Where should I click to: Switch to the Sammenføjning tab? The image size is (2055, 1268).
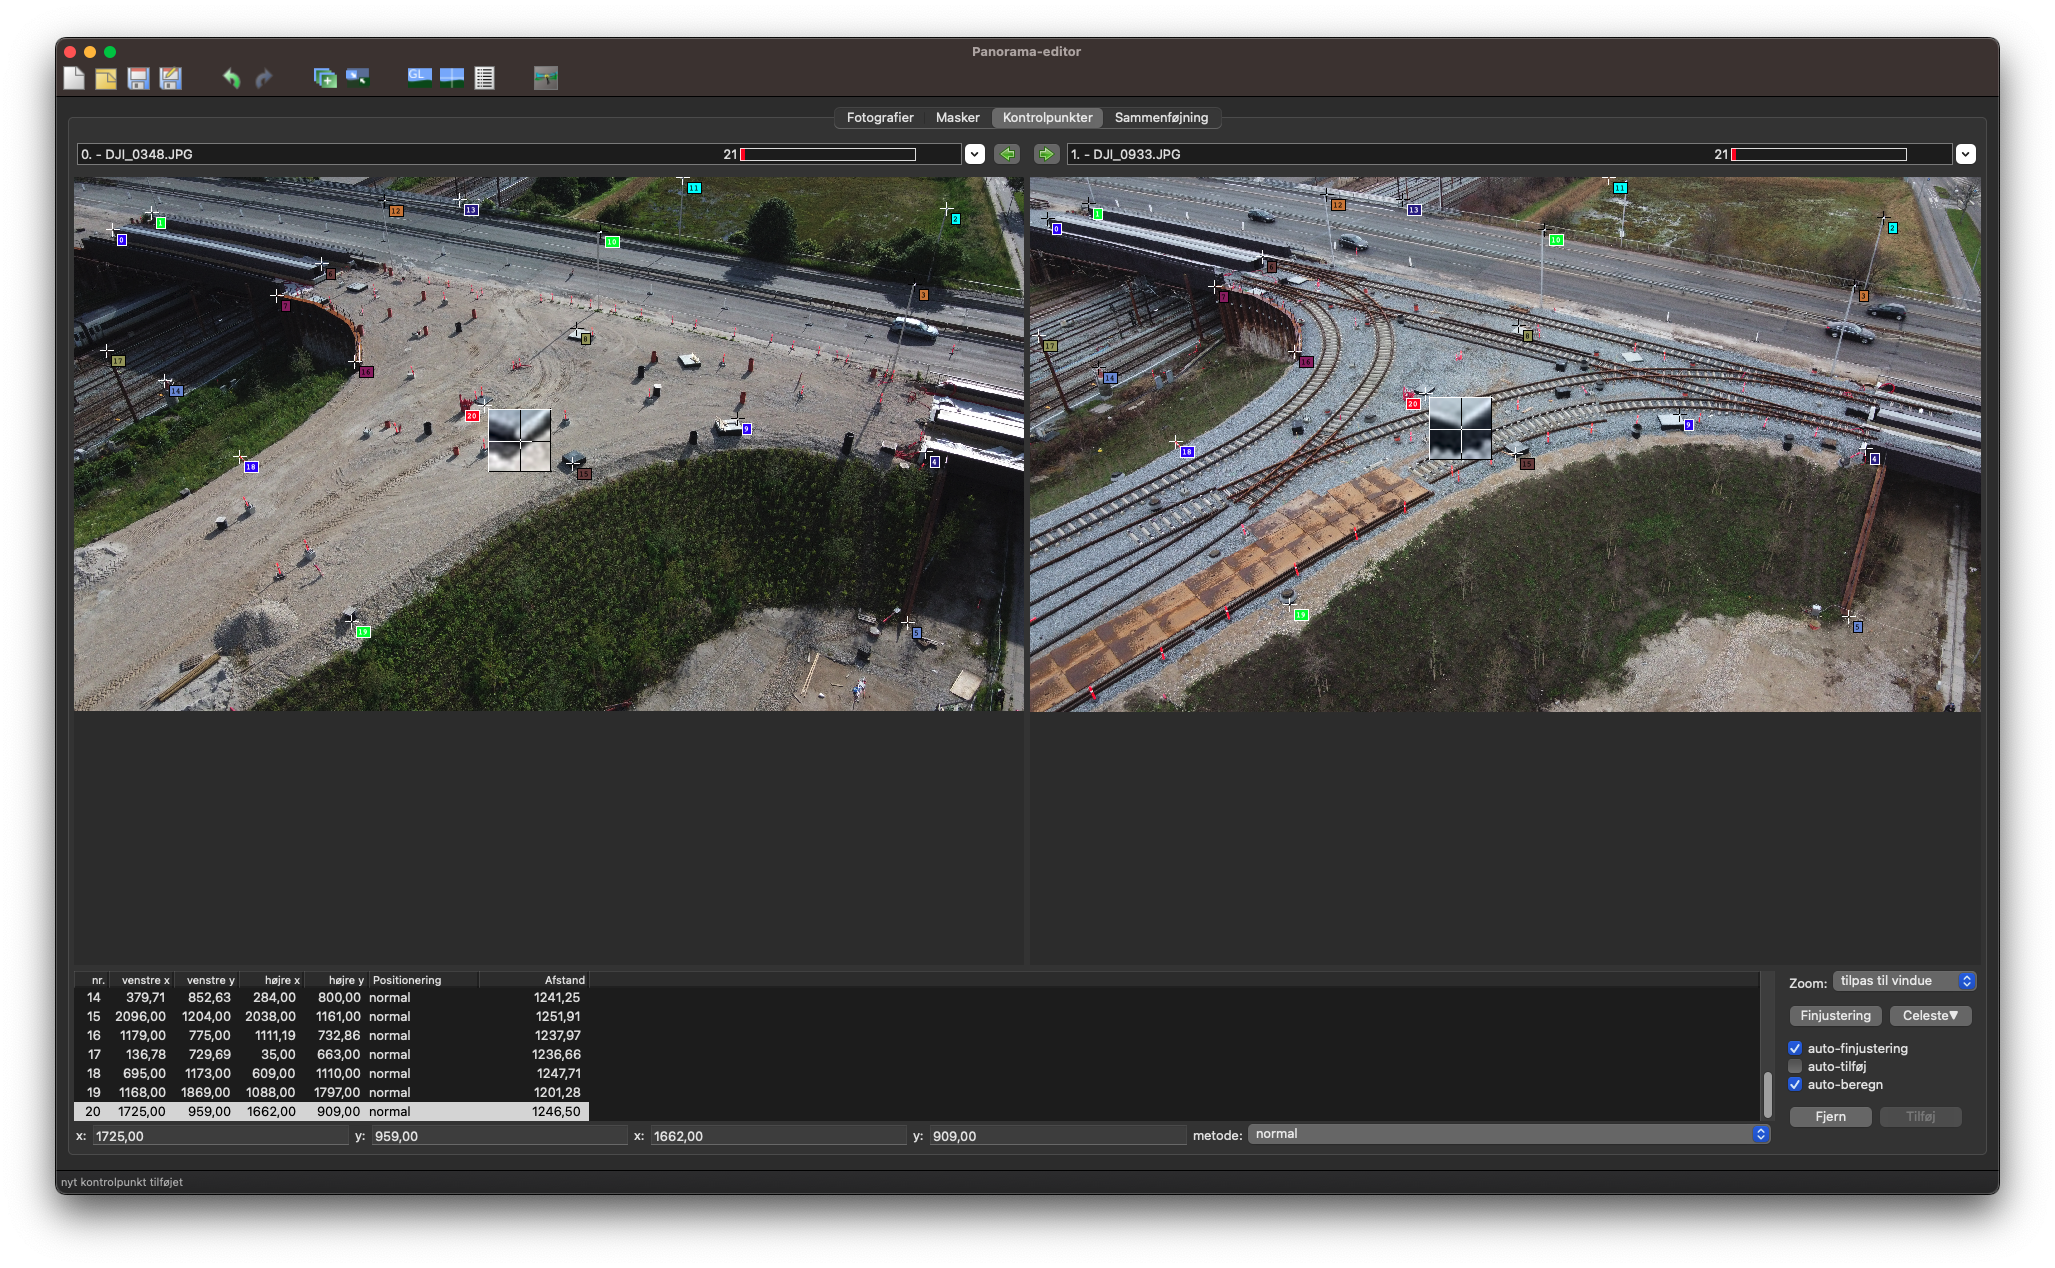click(1161, 118)
